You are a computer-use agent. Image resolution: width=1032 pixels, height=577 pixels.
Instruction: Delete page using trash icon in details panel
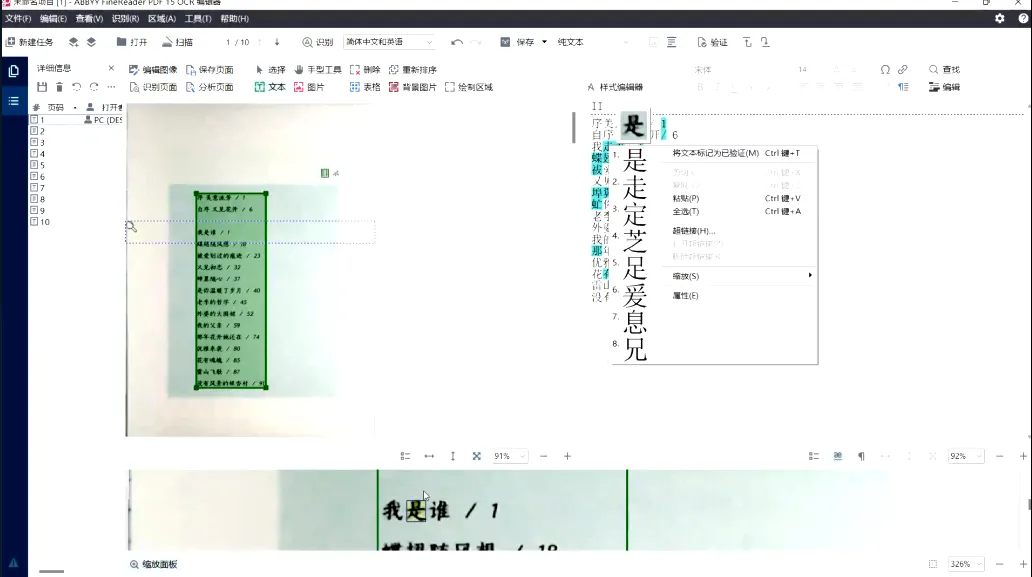pos(59,87)
